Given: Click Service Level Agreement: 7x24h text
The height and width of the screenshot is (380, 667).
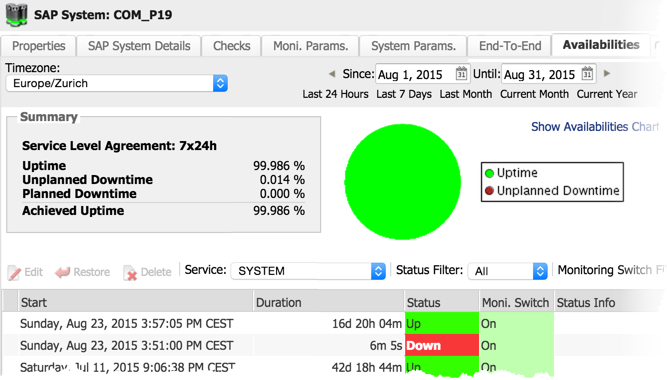Looking at the screenshot, I should coord(119,146).
